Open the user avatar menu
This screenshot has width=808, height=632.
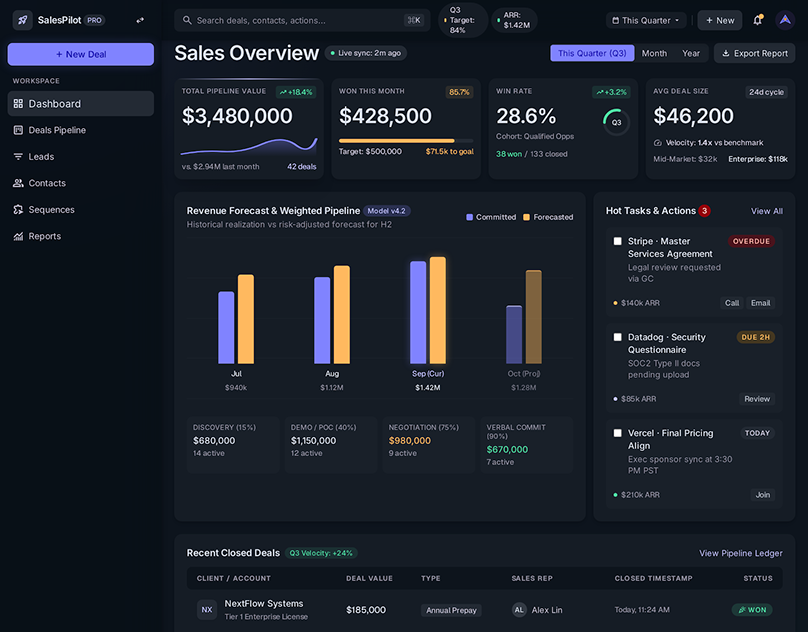click(x=785, y=20)
